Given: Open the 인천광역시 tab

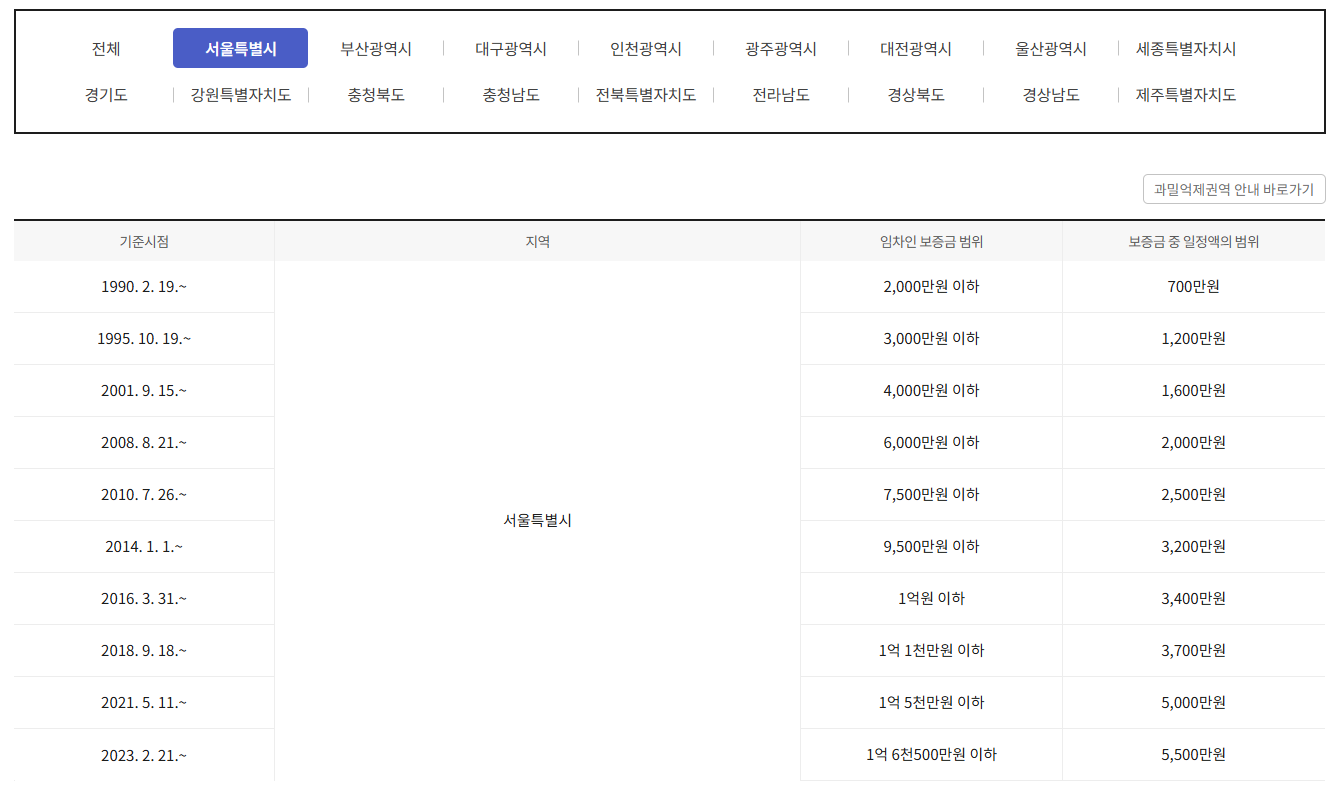Looking at the screenshot, I should coord(646,48).
